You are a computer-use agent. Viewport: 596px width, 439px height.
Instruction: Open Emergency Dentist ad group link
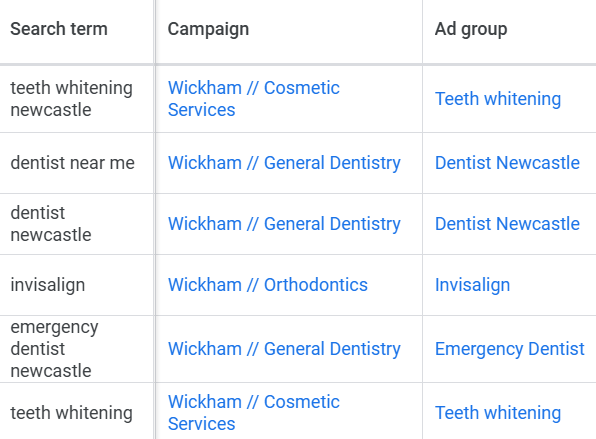point(509,349)
